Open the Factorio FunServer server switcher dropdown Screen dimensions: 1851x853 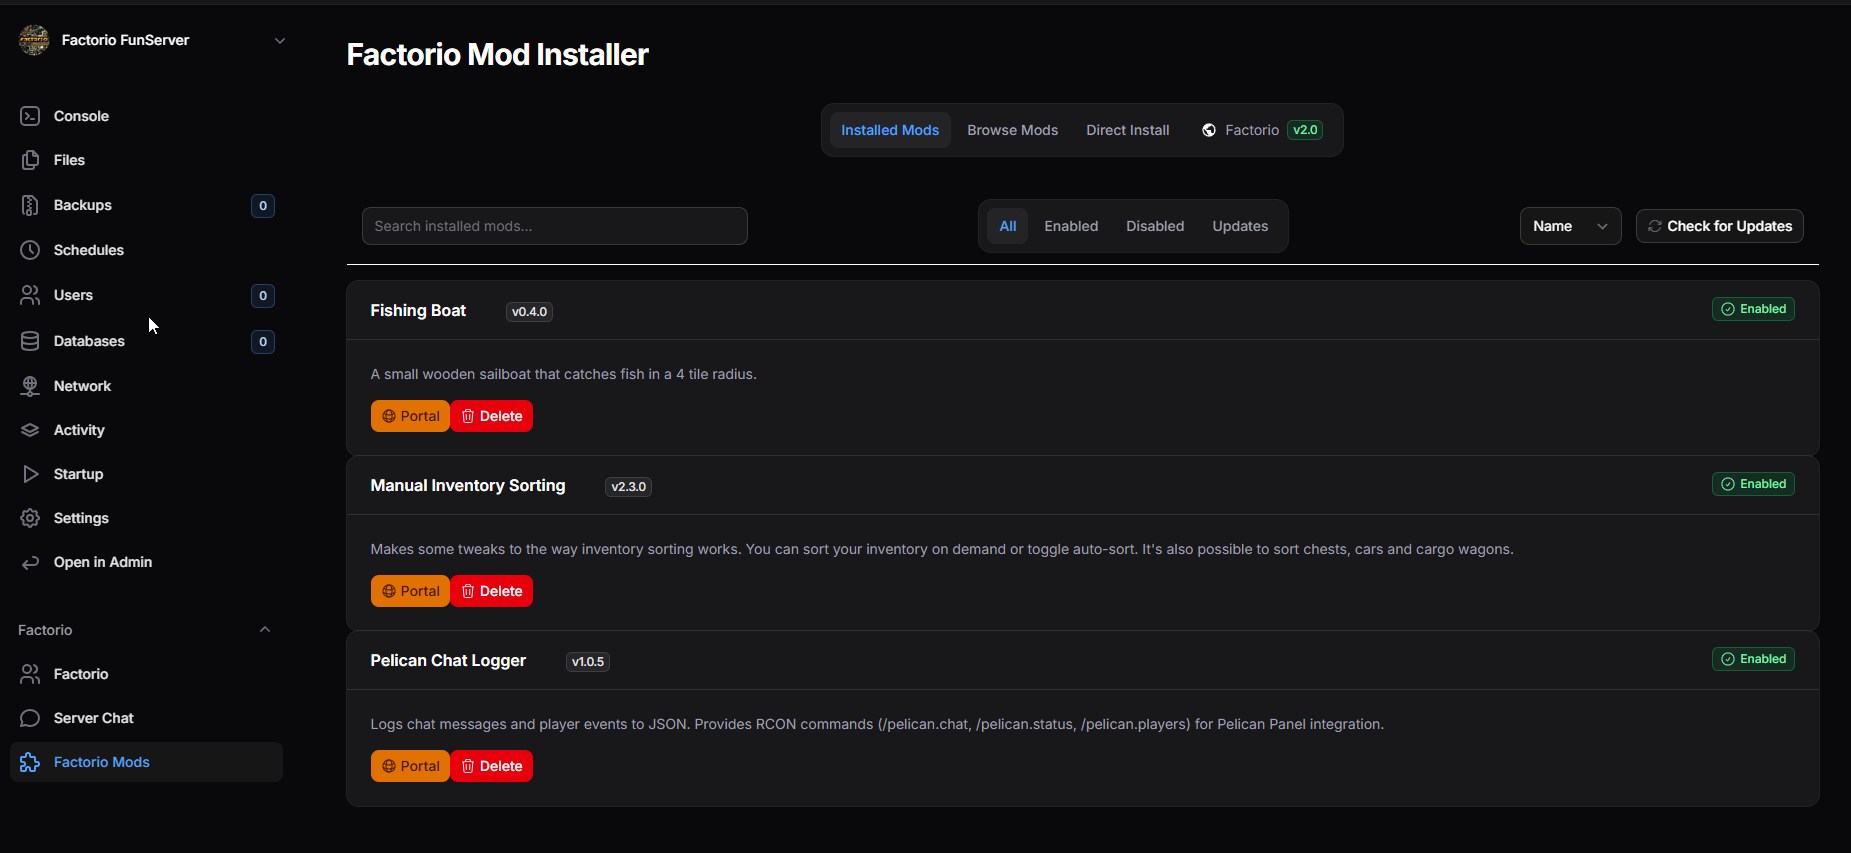152,40
